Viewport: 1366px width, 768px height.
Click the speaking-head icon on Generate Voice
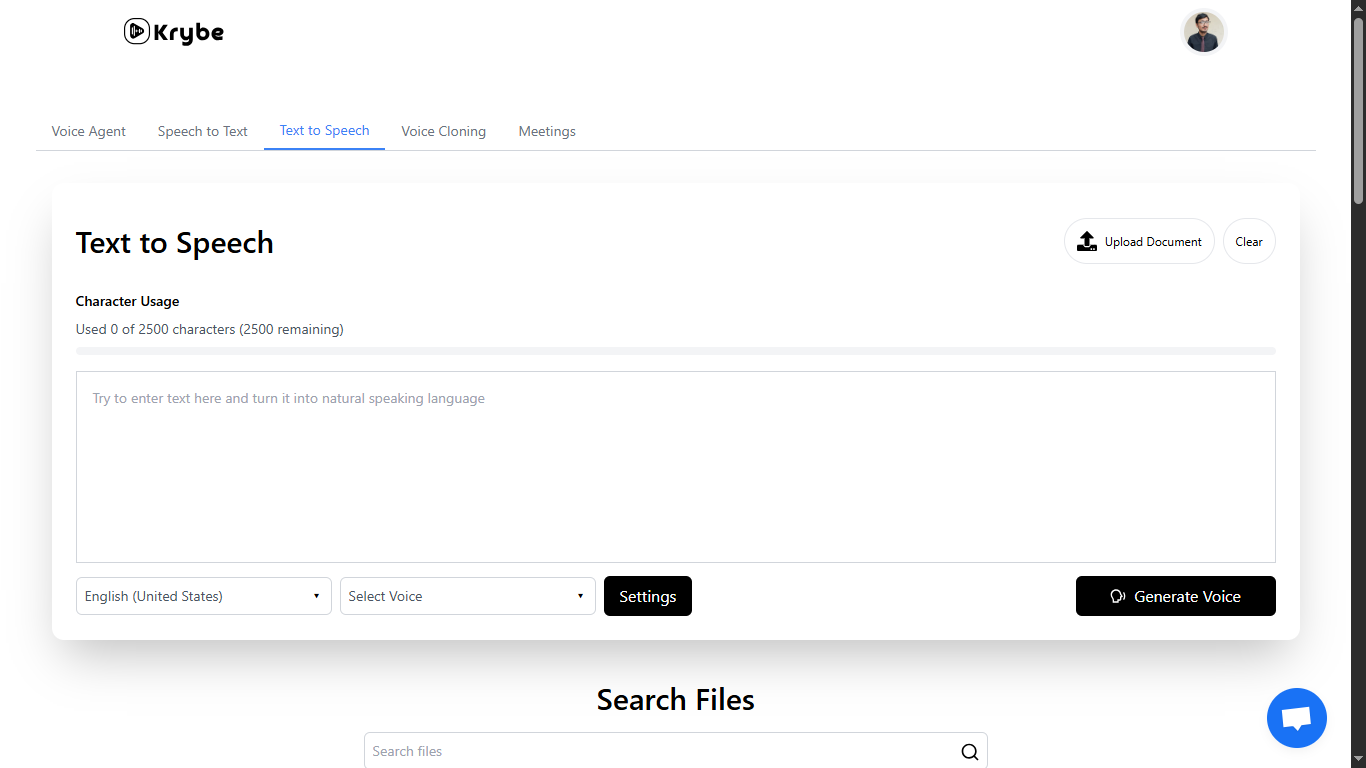pyautogui.click(x=1118, y=597)
